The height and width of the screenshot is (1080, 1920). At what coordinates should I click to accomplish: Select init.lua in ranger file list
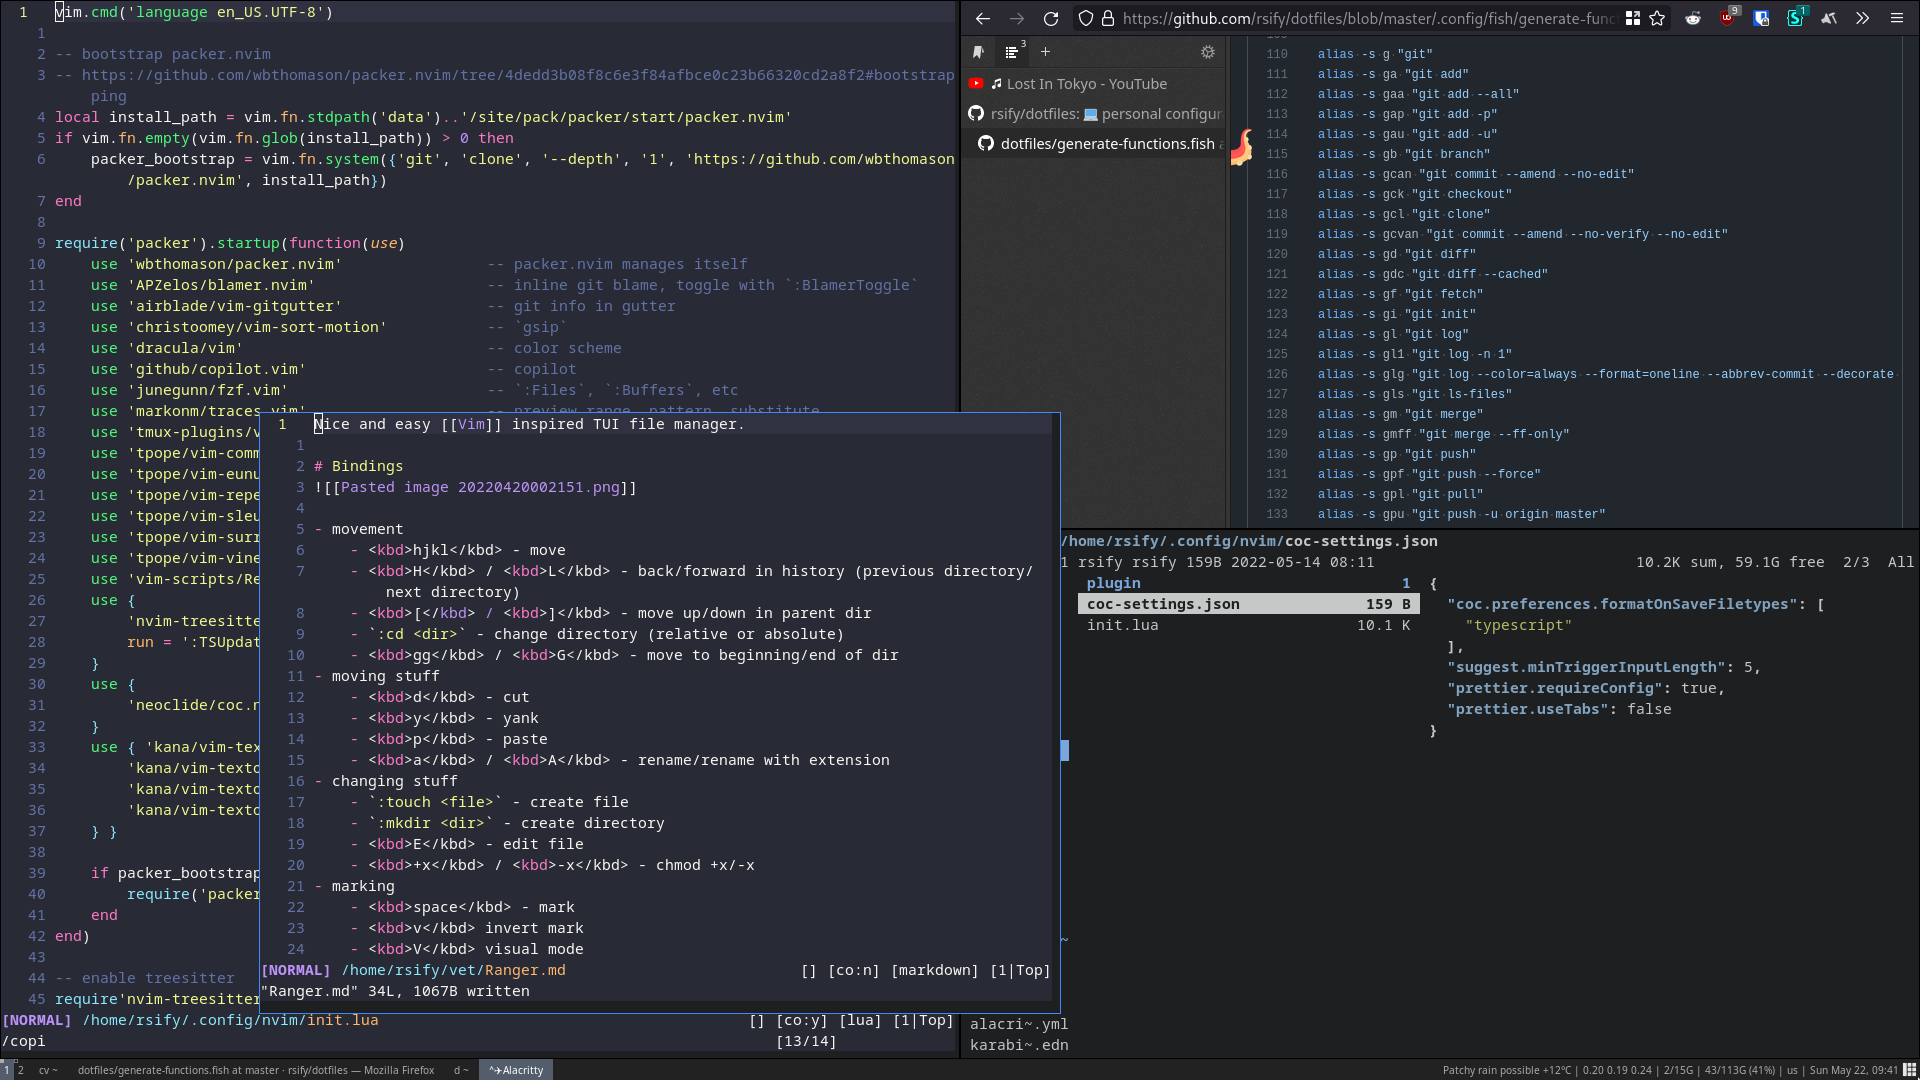pyautogui.click(x=1248, y=625)
